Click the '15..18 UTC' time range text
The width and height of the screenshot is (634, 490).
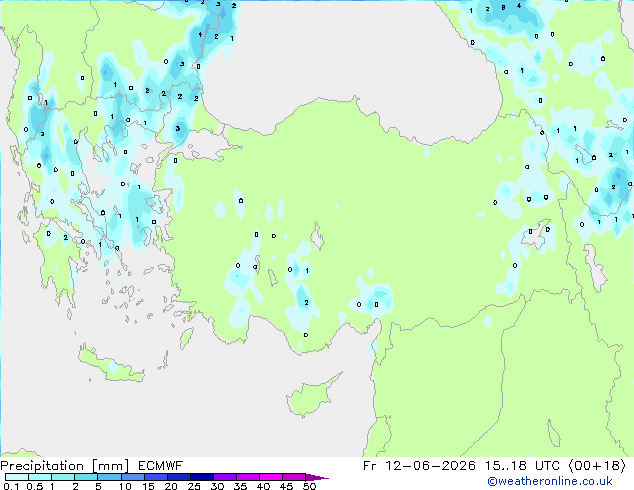pyautogui.click(x=523, y=466)
